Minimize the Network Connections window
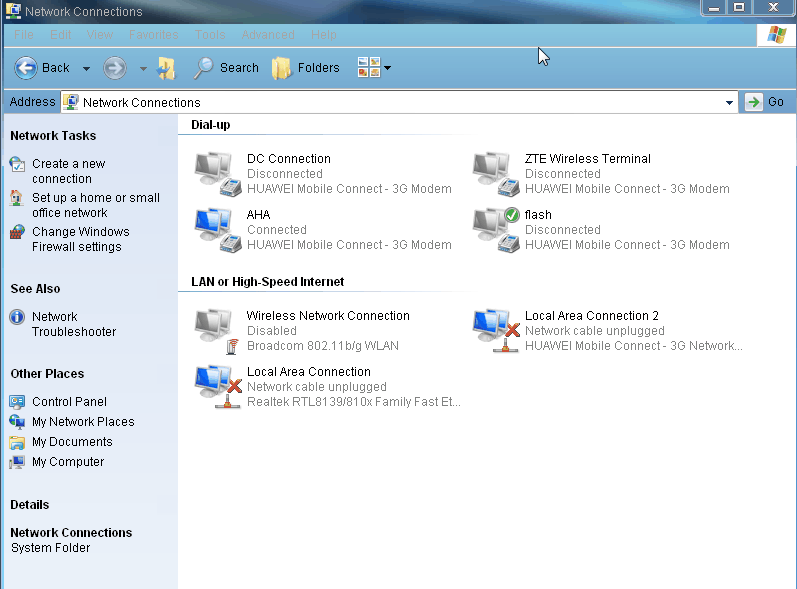The width and height of the screenshot is (797, 589). tap(714, 8)
